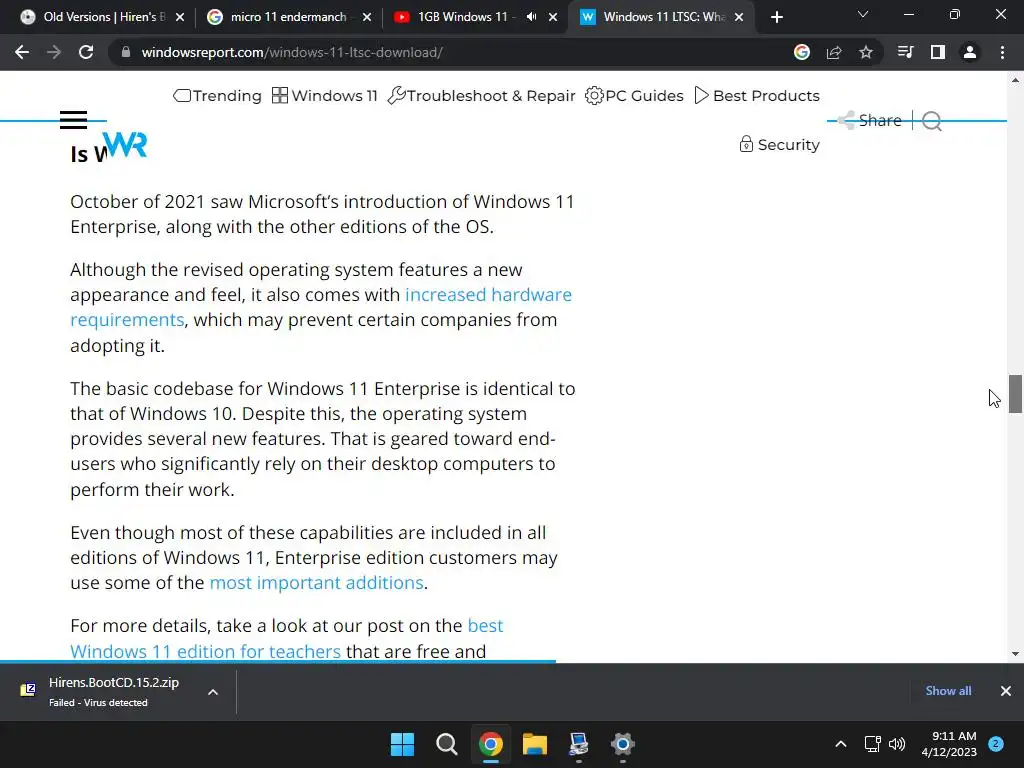This screenshot has width=1024, height=768.
Task: Bookmark this tab with the star
Action: coord(866,52)
